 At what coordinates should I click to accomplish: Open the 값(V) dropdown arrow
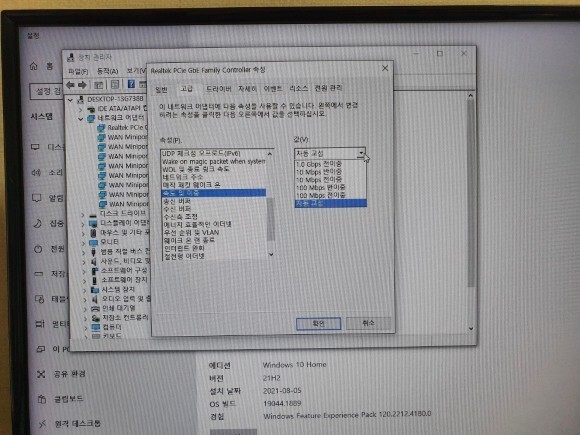click(x=361, y=153)
